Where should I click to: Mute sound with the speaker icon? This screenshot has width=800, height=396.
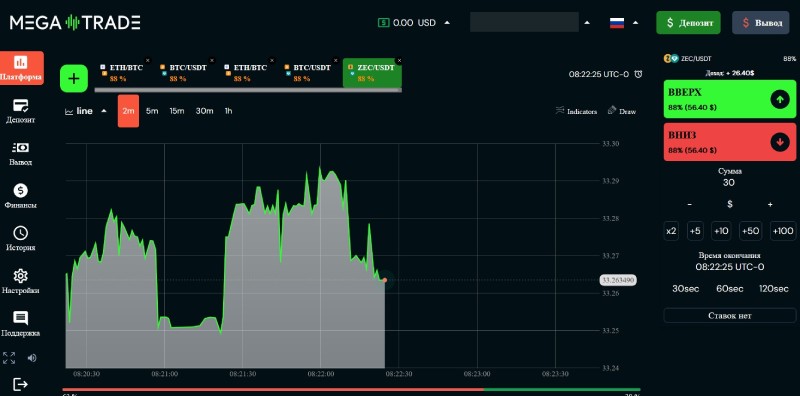(32, 358)
